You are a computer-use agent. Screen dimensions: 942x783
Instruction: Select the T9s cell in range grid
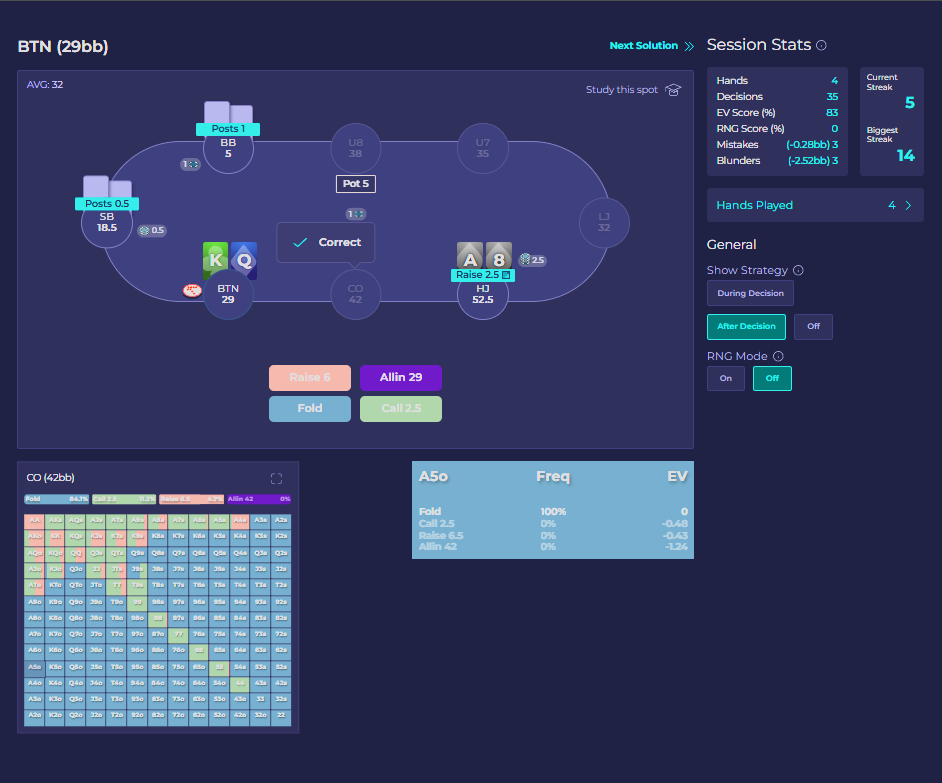(137, 585)
